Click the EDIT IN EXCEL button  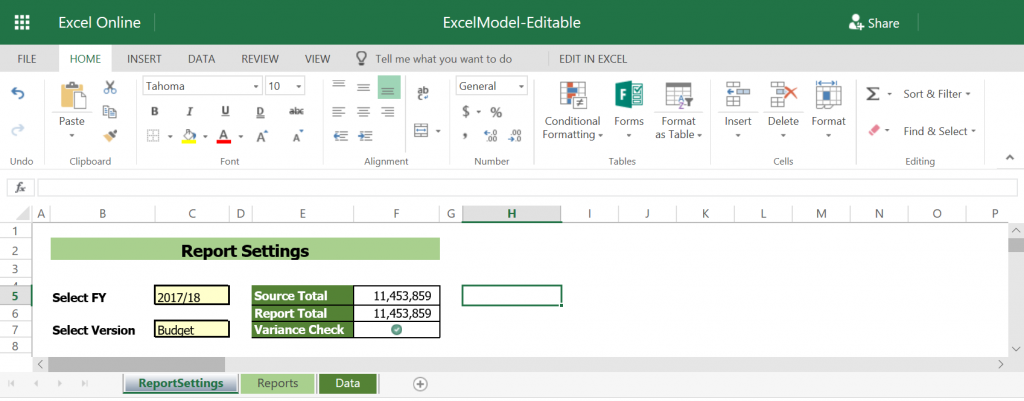click(593, 59)
